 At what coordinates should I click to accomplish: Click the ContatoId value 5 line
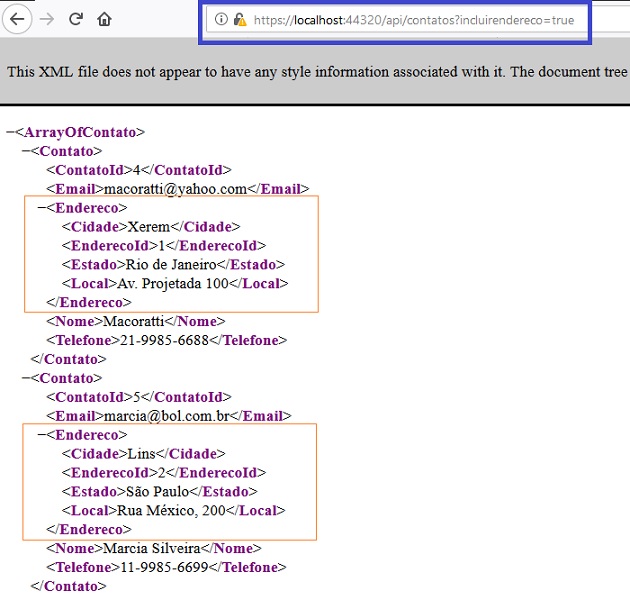(x=139, y=397)
